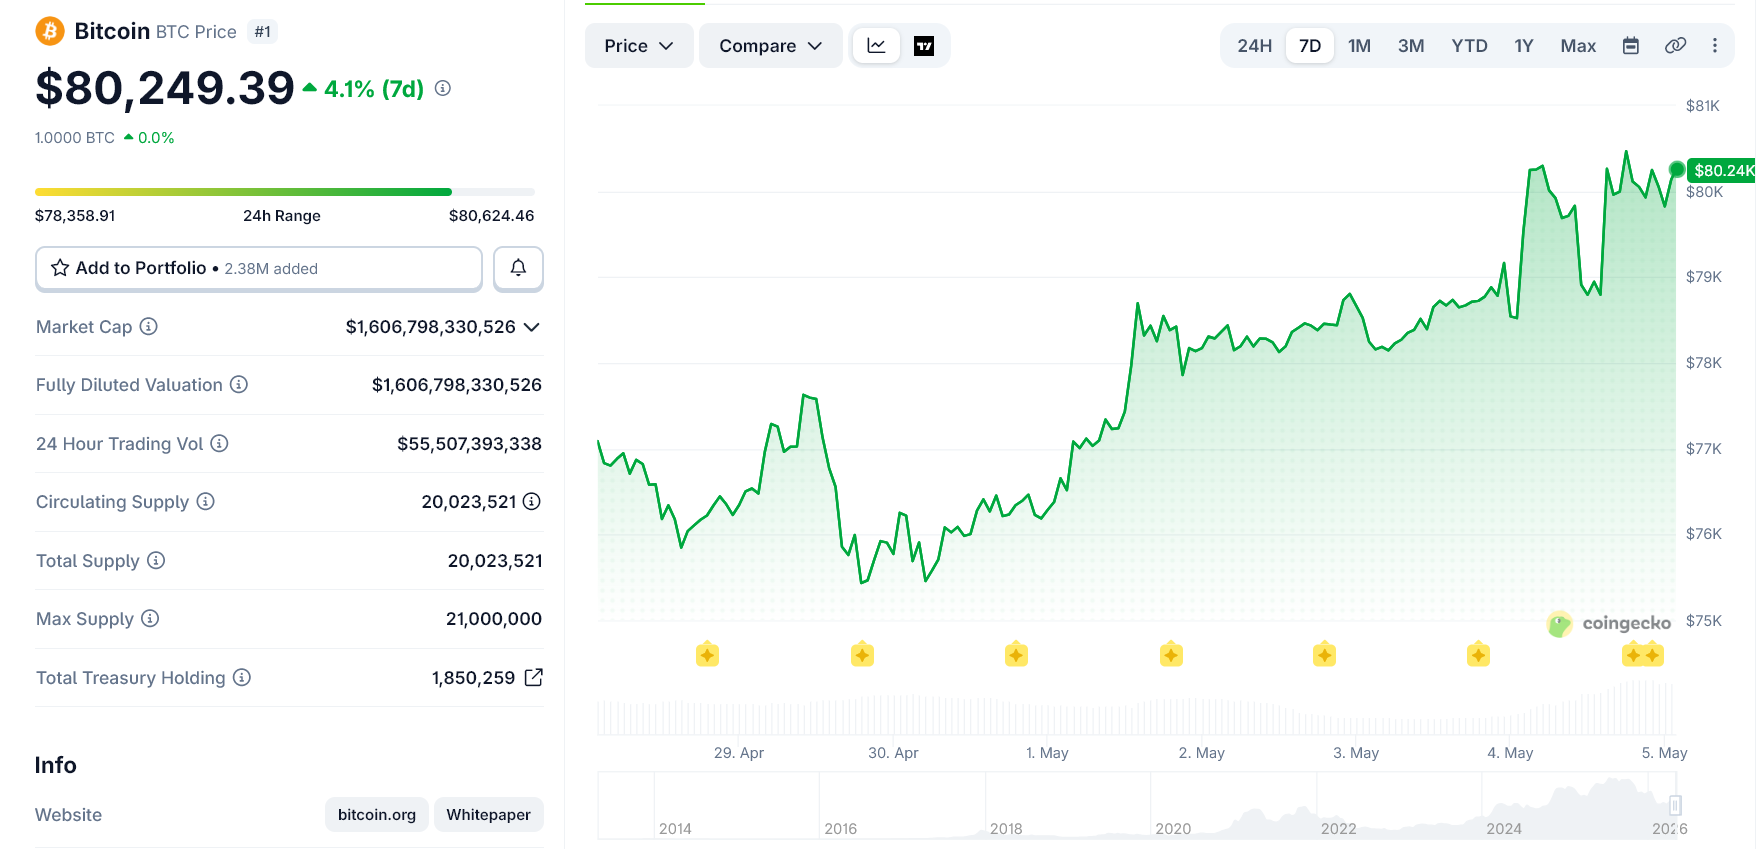Viewport: 1763px width, 849px height.
Task: Open the Compare dropdown
Action: (x=770, y=46)
